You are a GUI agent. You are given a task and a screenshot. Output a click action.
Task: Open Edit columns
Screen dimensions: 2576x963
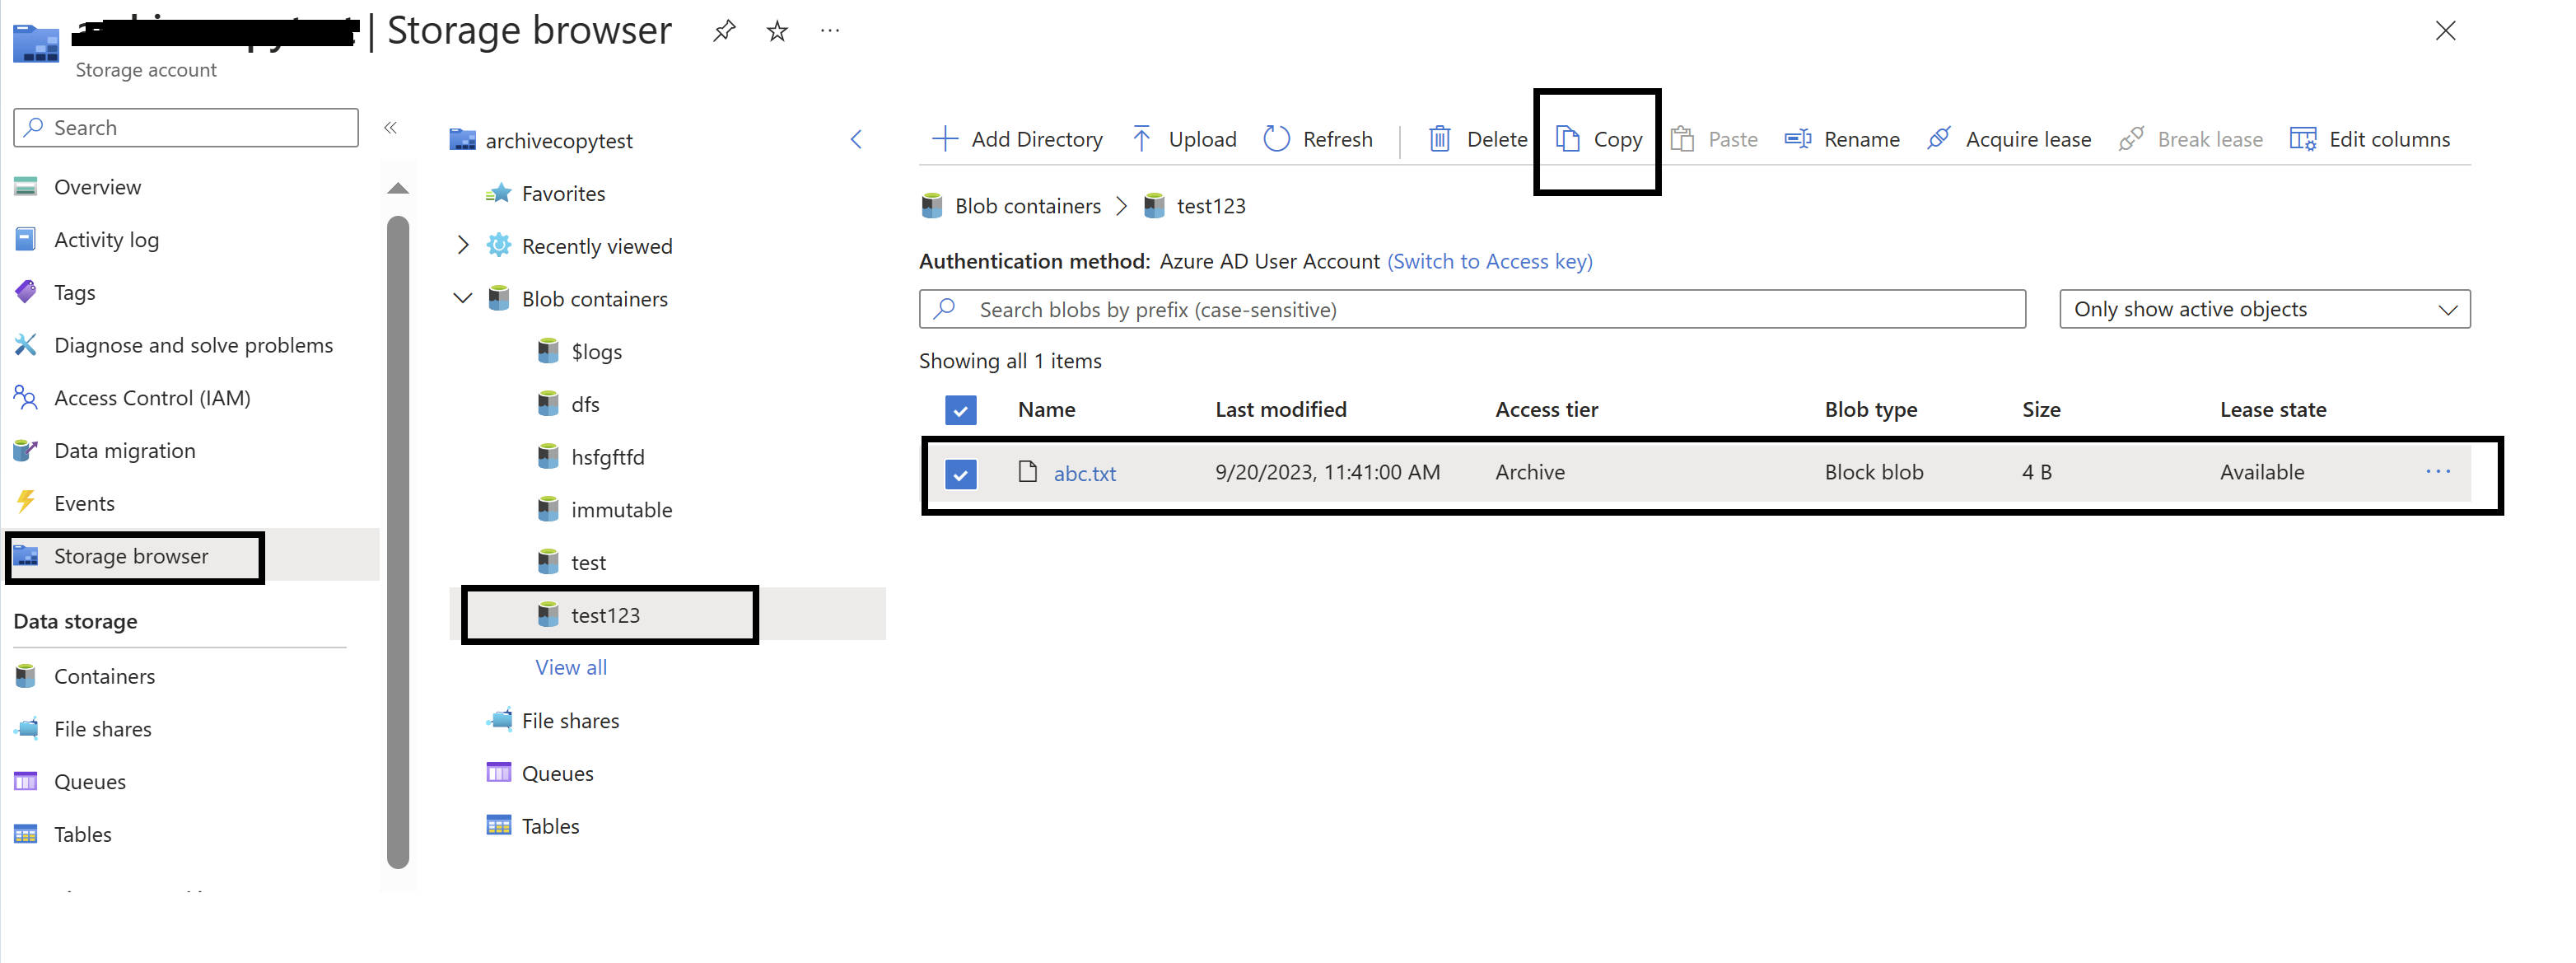click(x=2369, y=139)
